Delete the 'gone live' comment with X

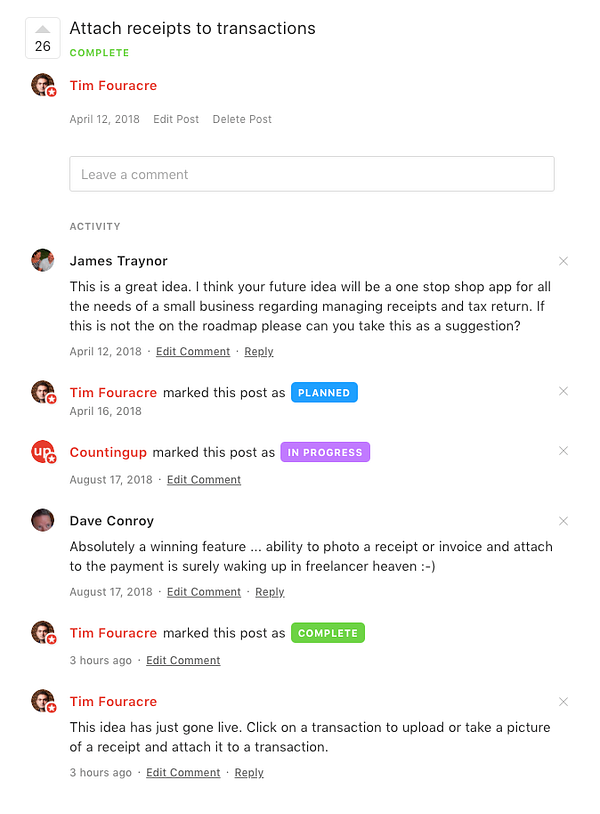click(x=563, y=702)
